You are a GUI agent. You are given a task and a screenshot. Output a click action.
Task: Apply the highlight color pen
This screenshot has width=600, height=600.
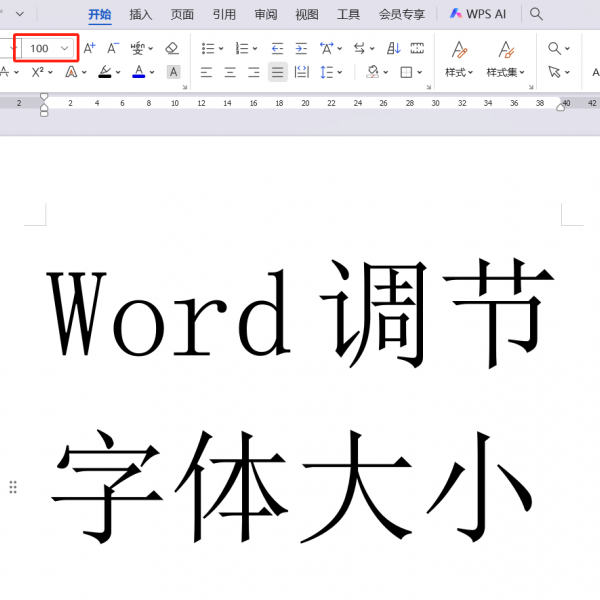[105, 72]
